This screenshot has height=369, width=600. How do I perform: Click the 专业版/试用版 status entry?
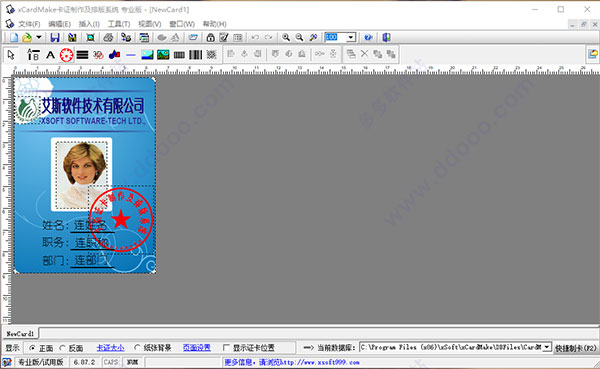[41, 362]
